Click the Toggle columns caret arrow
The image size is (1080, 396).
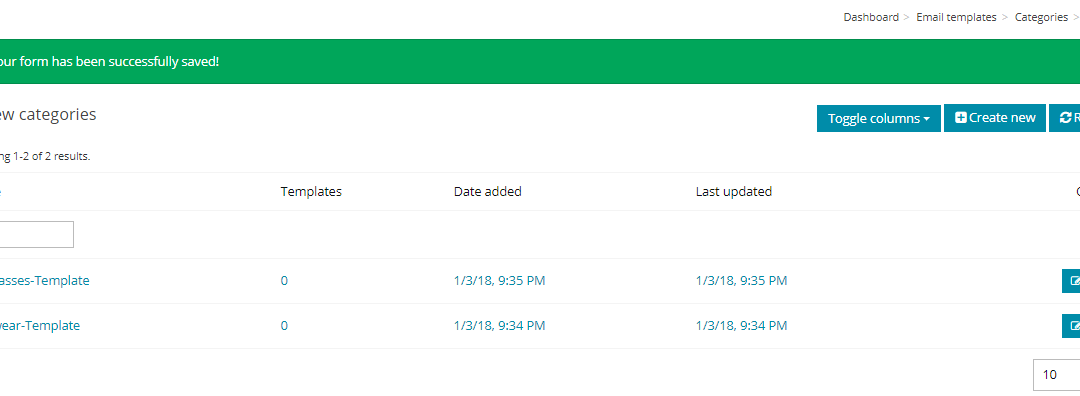point(927,119)
